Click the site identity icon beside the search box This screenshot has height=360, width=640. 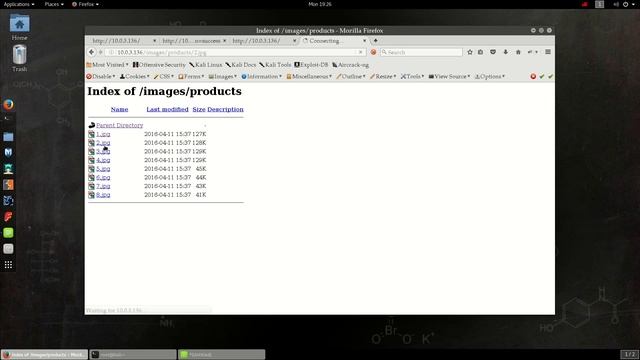[373, 52]
